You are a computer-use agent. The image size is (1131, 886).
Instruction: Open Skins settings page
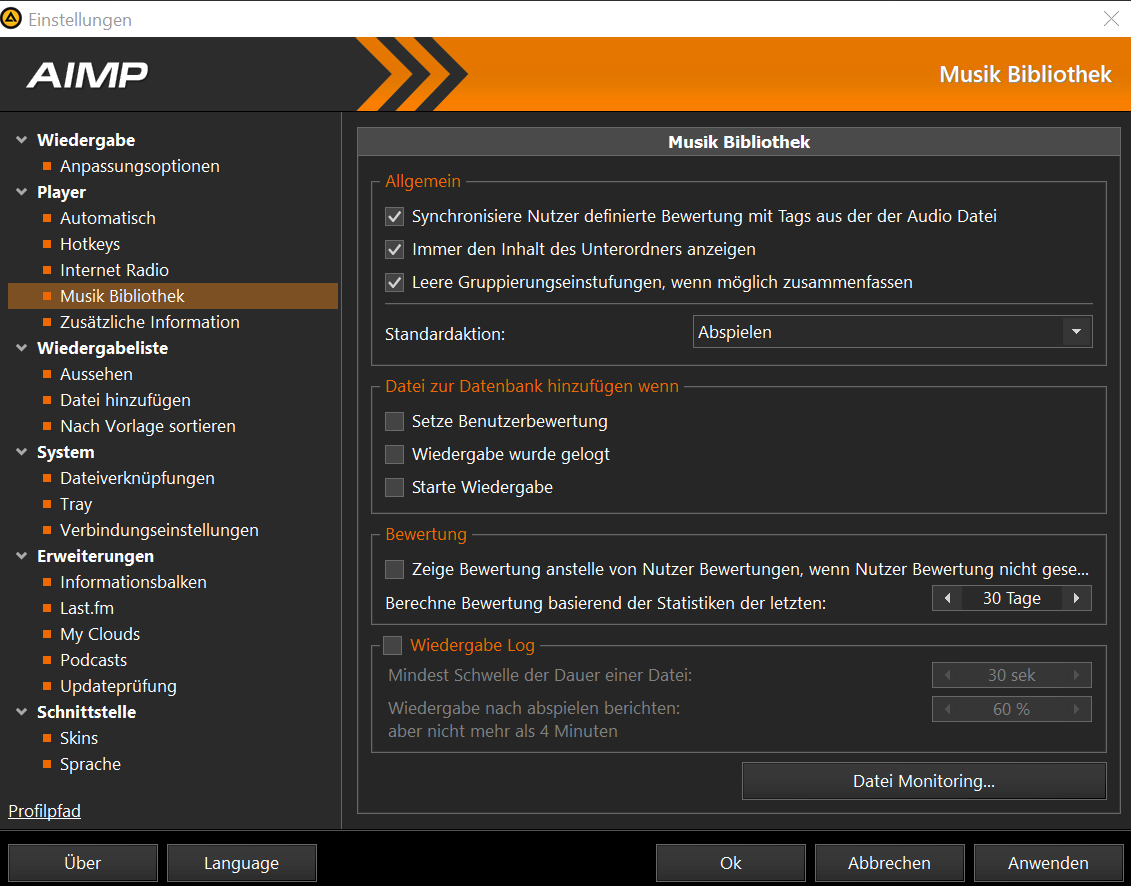(79, 737)
